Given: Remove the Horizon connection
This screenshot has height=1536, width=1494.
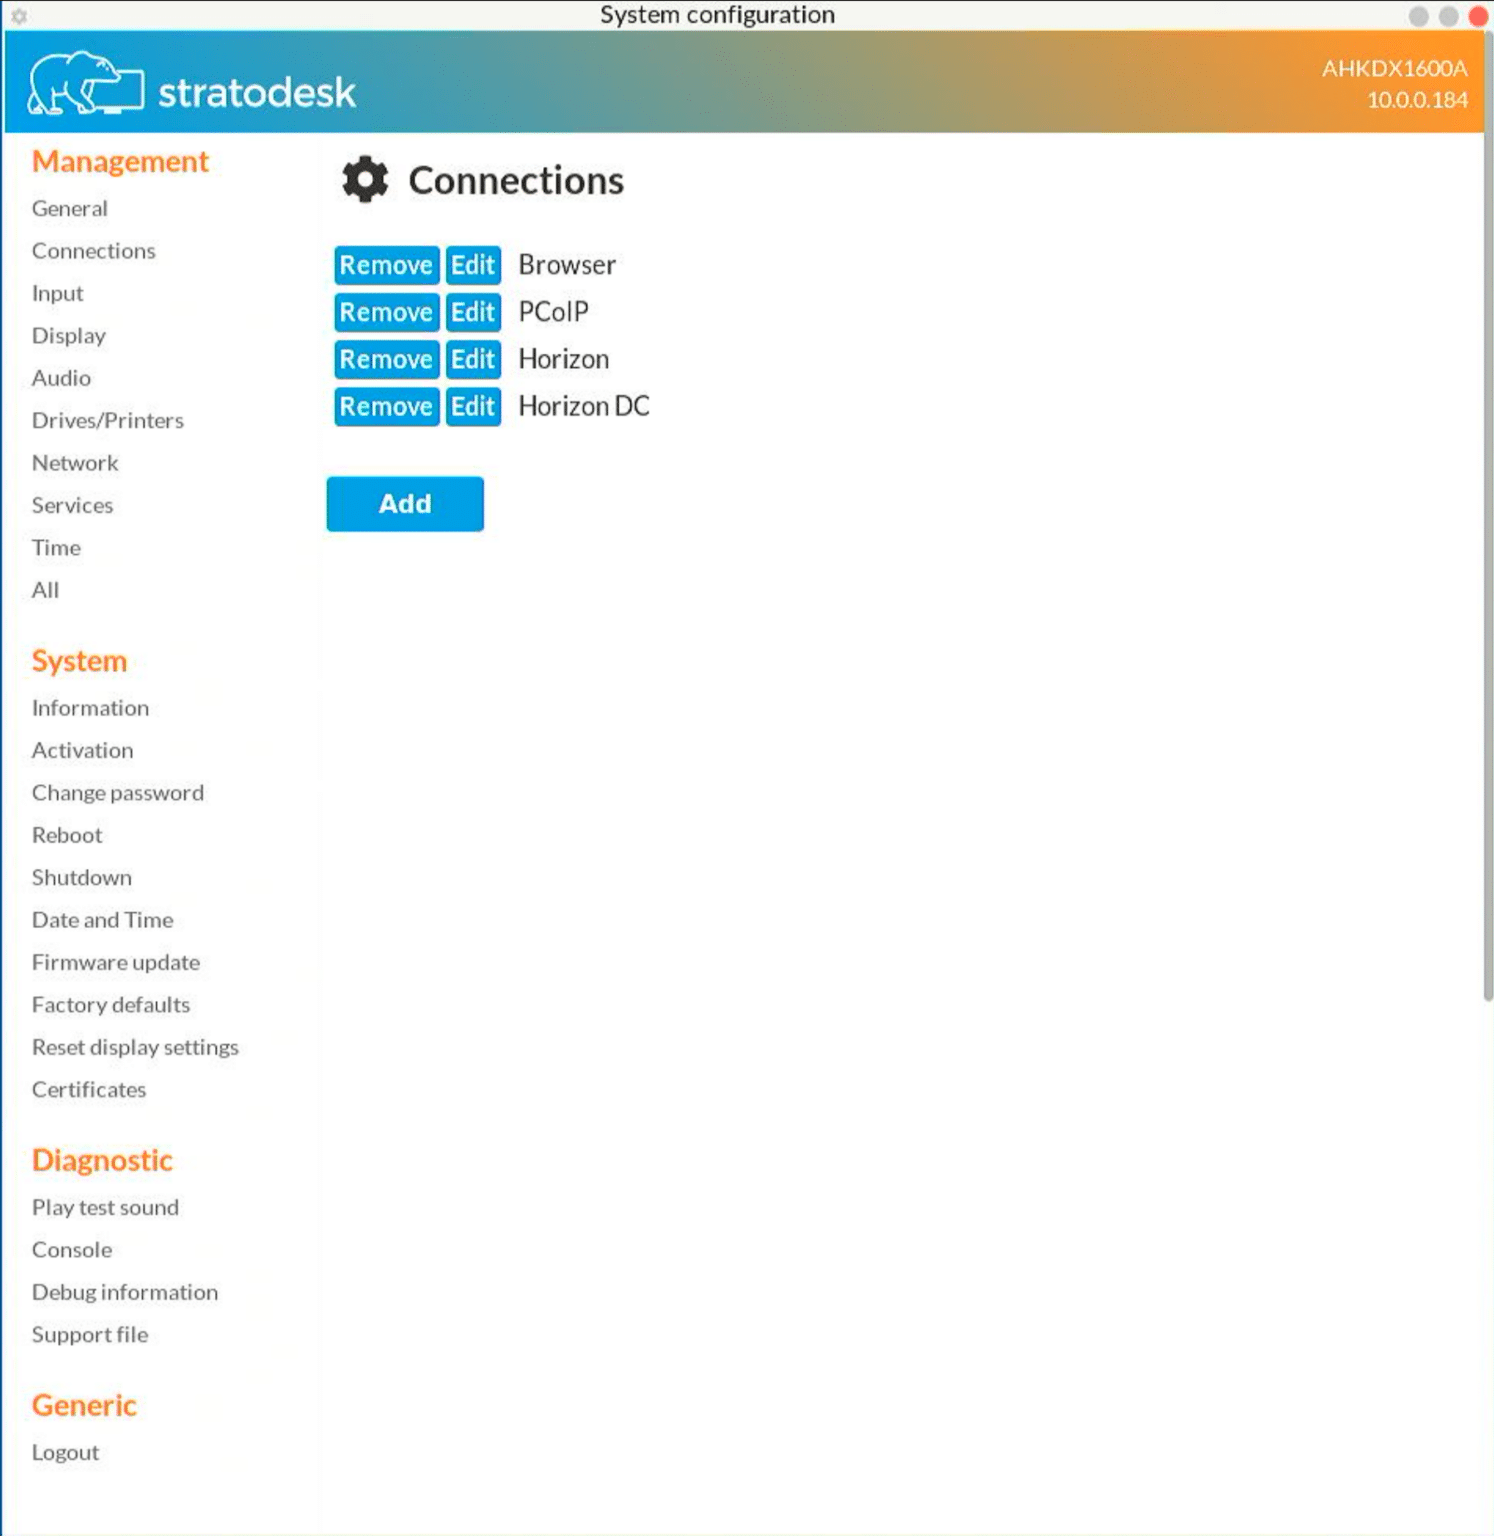Looking at the screenshot, I should [x=386, y=359].
